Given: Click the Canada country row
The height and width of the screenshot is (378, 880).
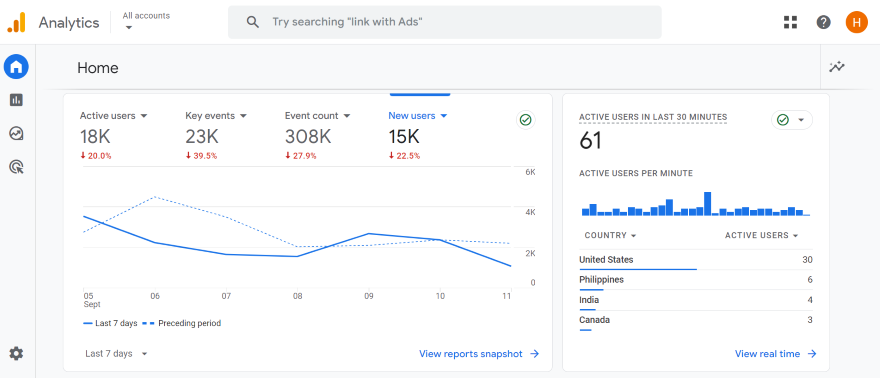Looking at the screenshot, I should point(695,321).
